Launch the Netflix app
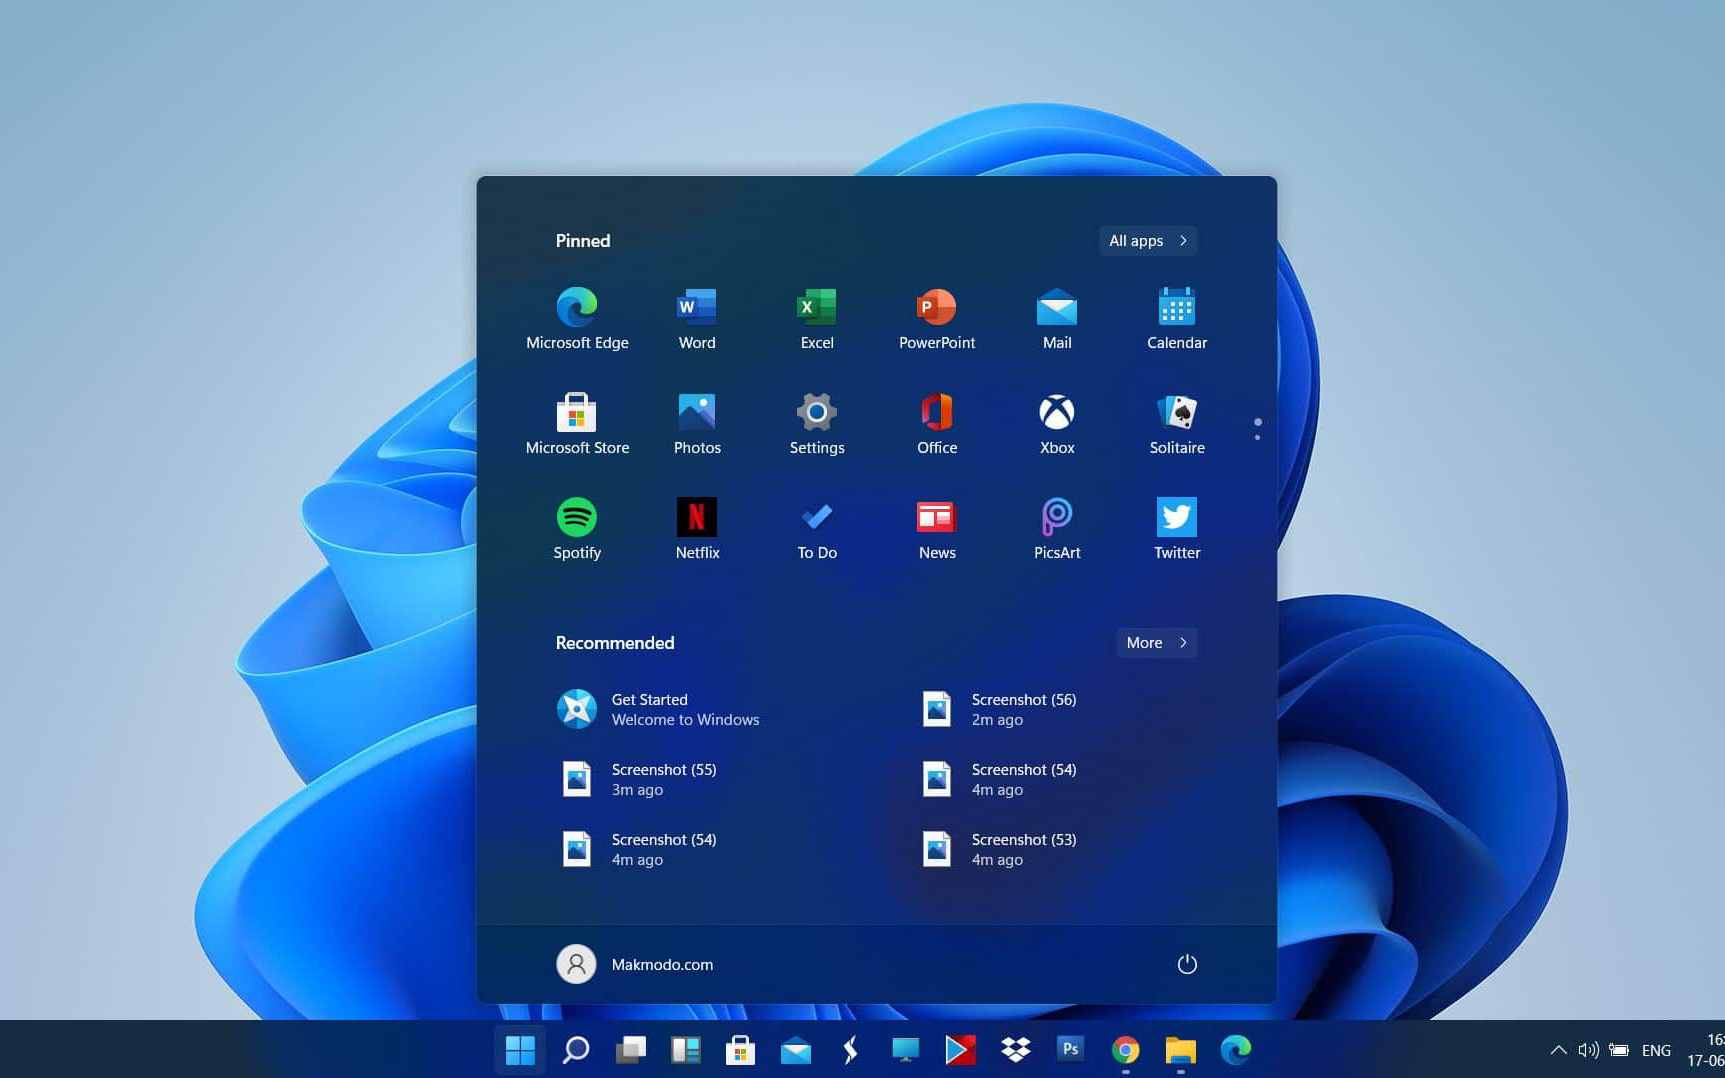Viewport: 1725px width, 1078px height. (697, 528)
